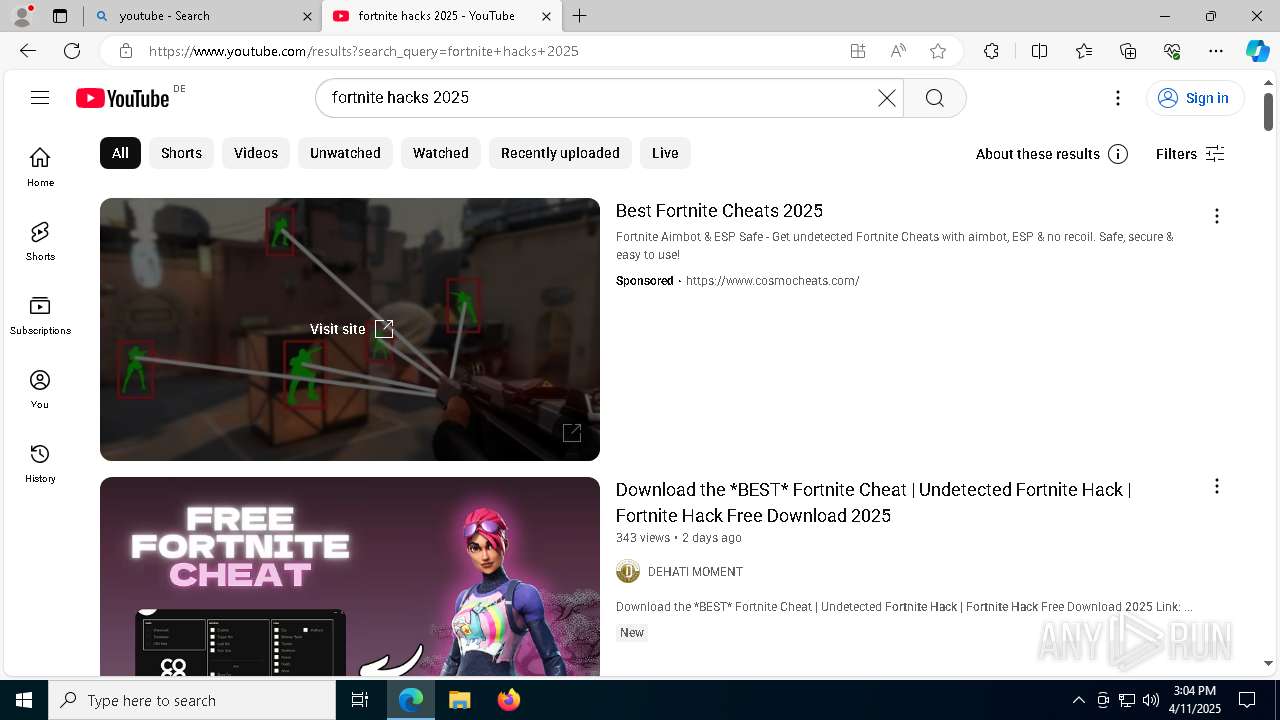Open network status in tray
Viewport: 1280px width, 720px height.
pos(1126,700)
